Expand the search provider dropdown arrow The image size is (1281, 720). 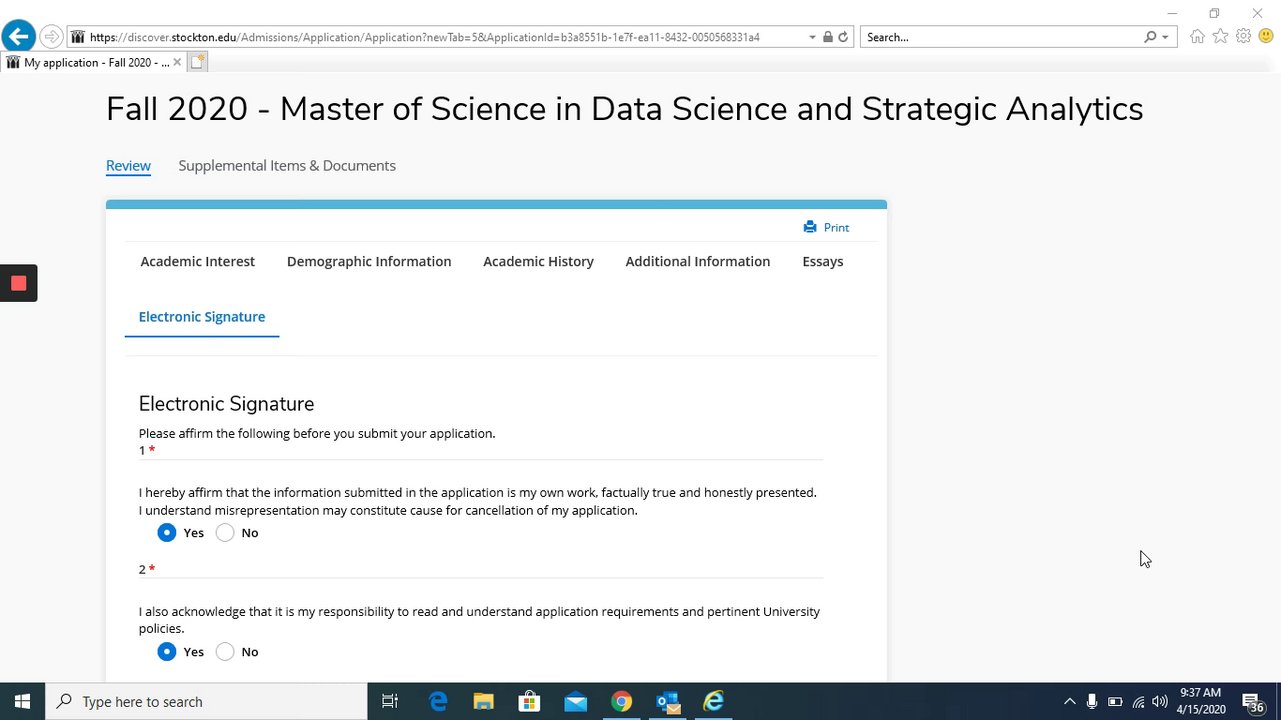click(x=1165, y=37)
